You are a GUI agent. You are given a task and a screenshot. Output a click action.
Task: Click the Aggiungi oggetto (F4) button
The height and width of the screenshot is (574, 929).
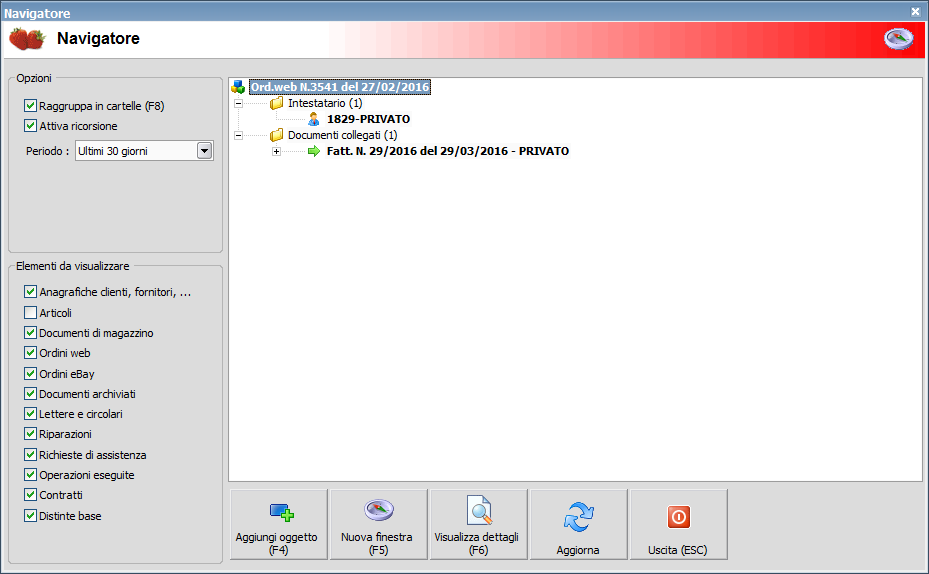point(278,524)
